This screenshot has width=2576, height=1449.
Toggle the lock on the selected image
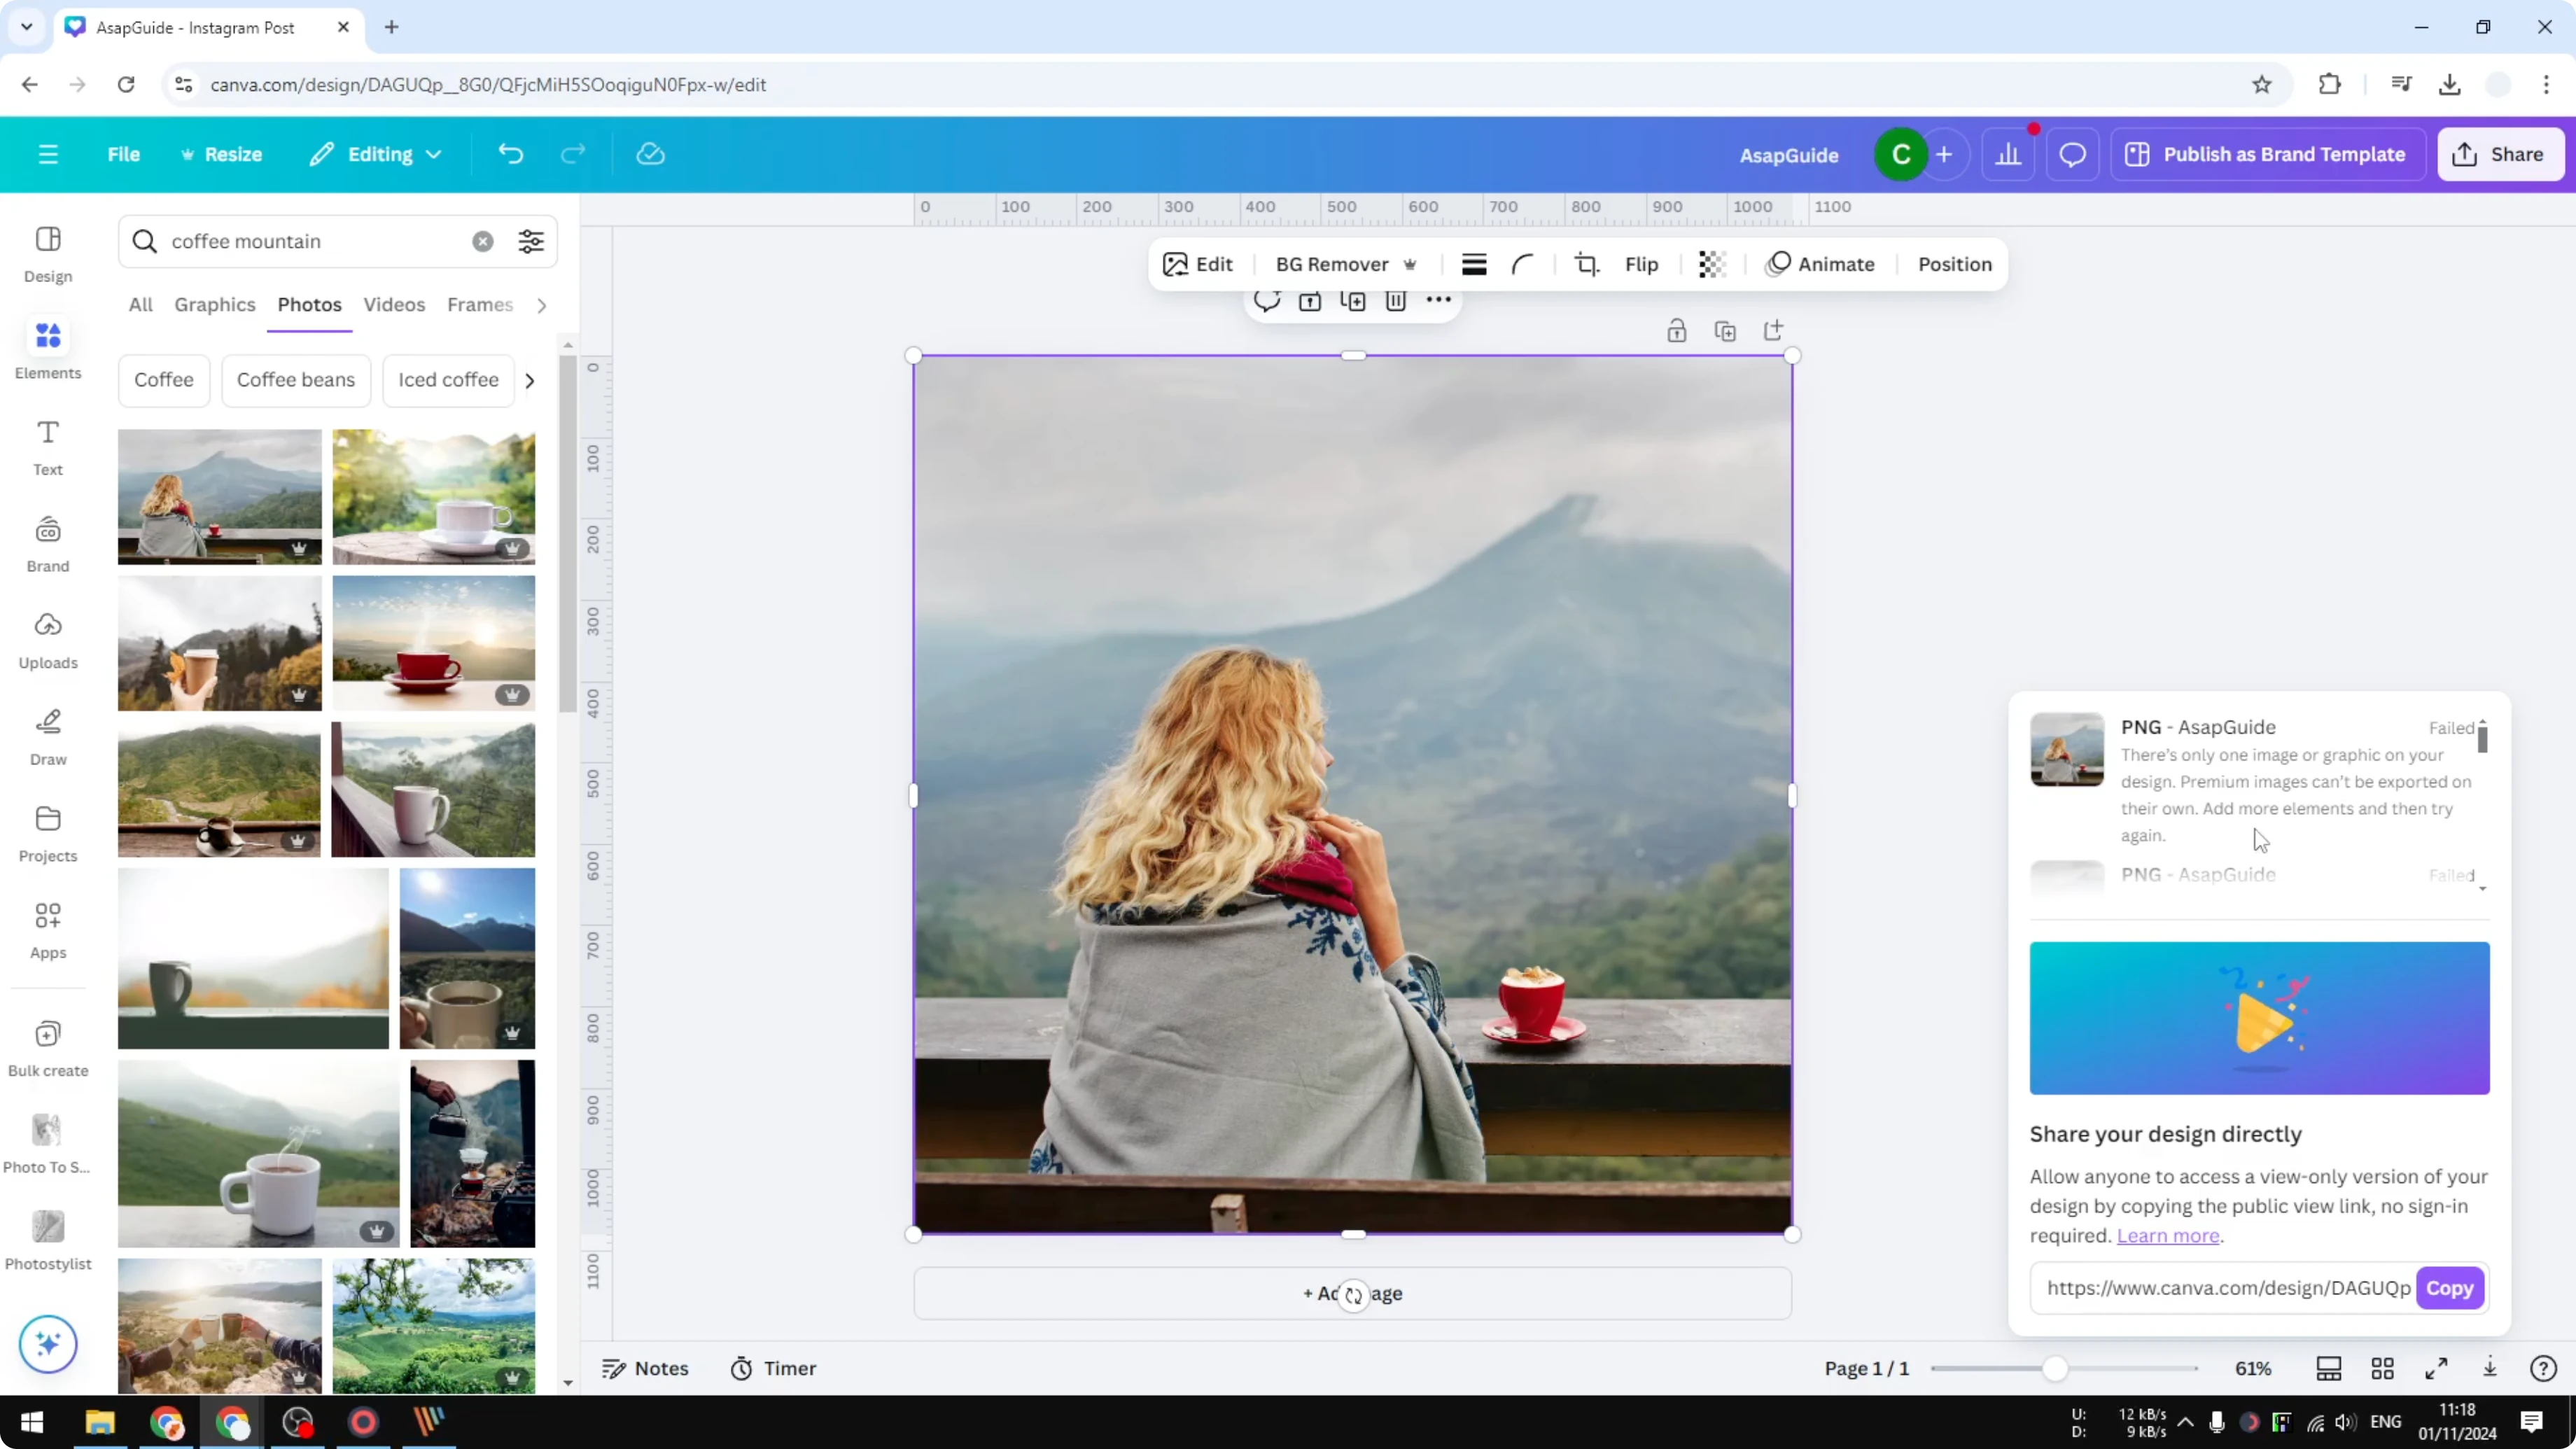[x=1677, y=330]
